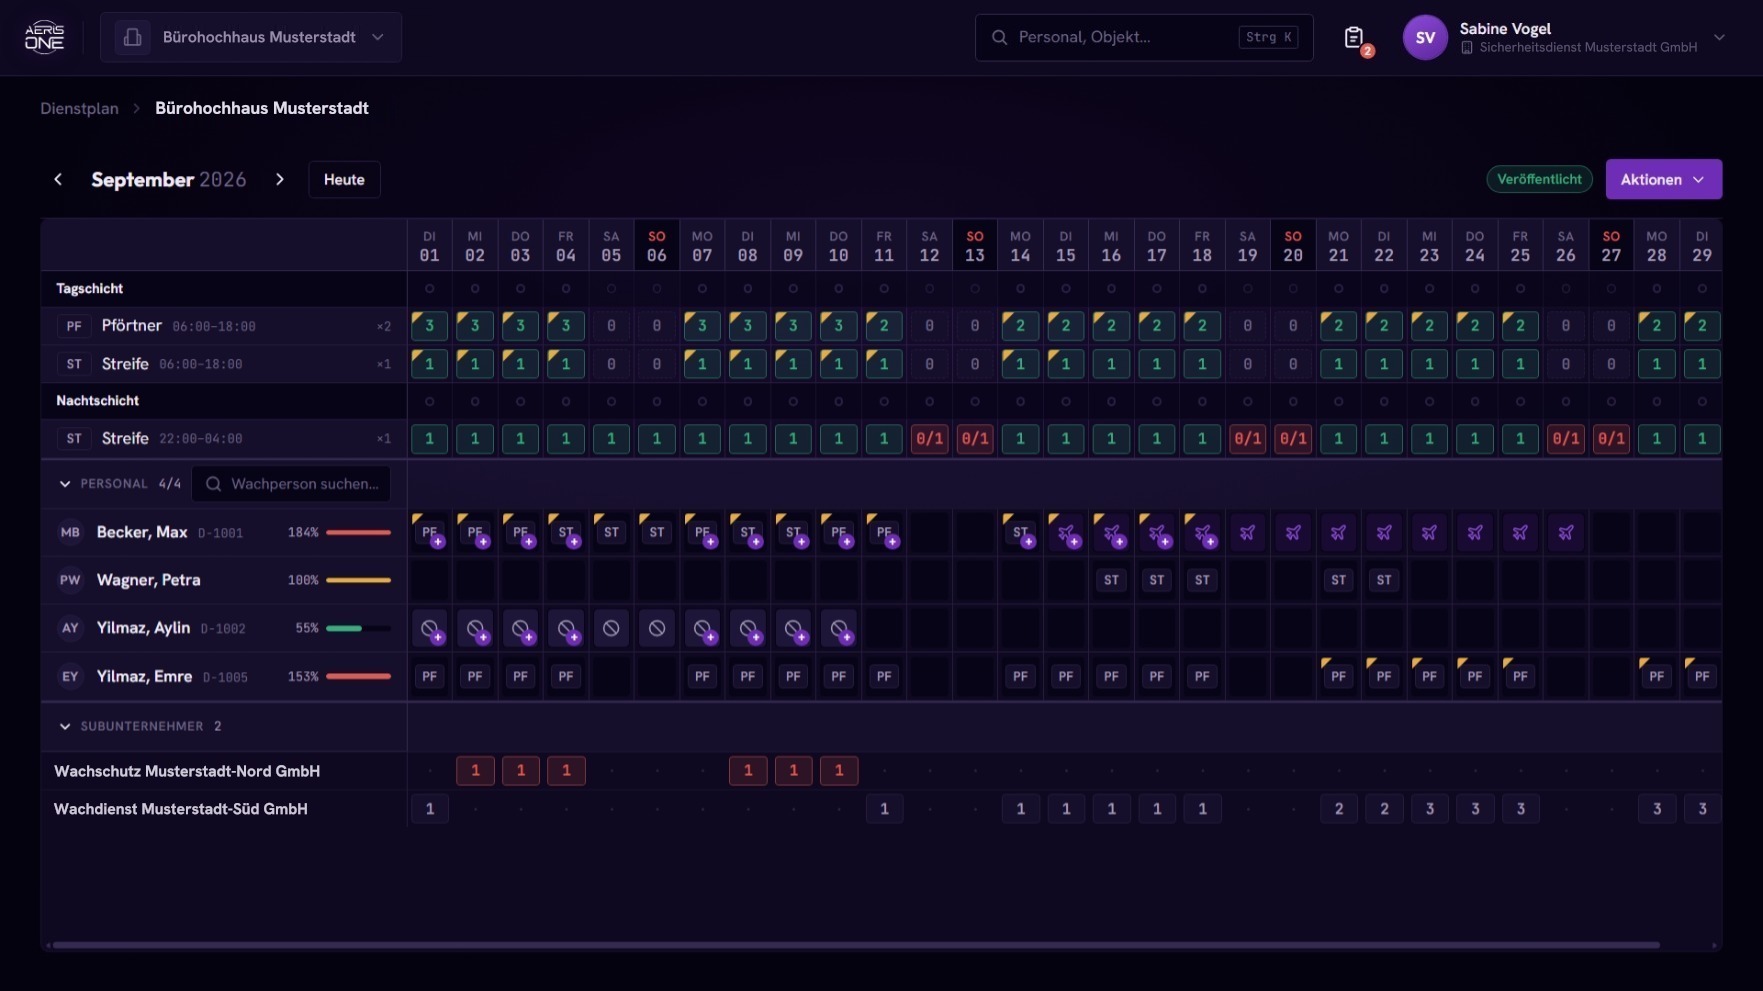Click horizontal scrollbar below the schedule
The height and width of the screenshot is (991, 1763).
(856, 944)
